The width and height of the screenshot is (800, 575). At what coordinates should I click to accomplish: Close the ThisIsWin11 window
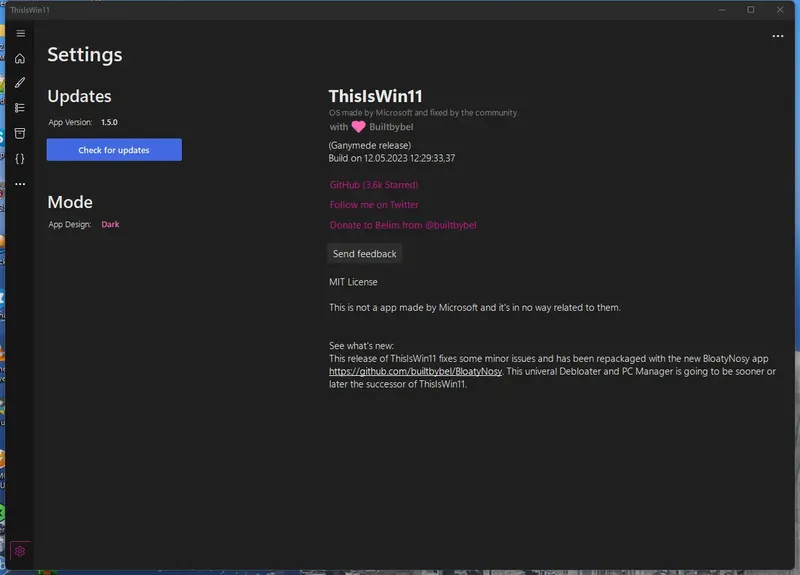click(780, 10)
